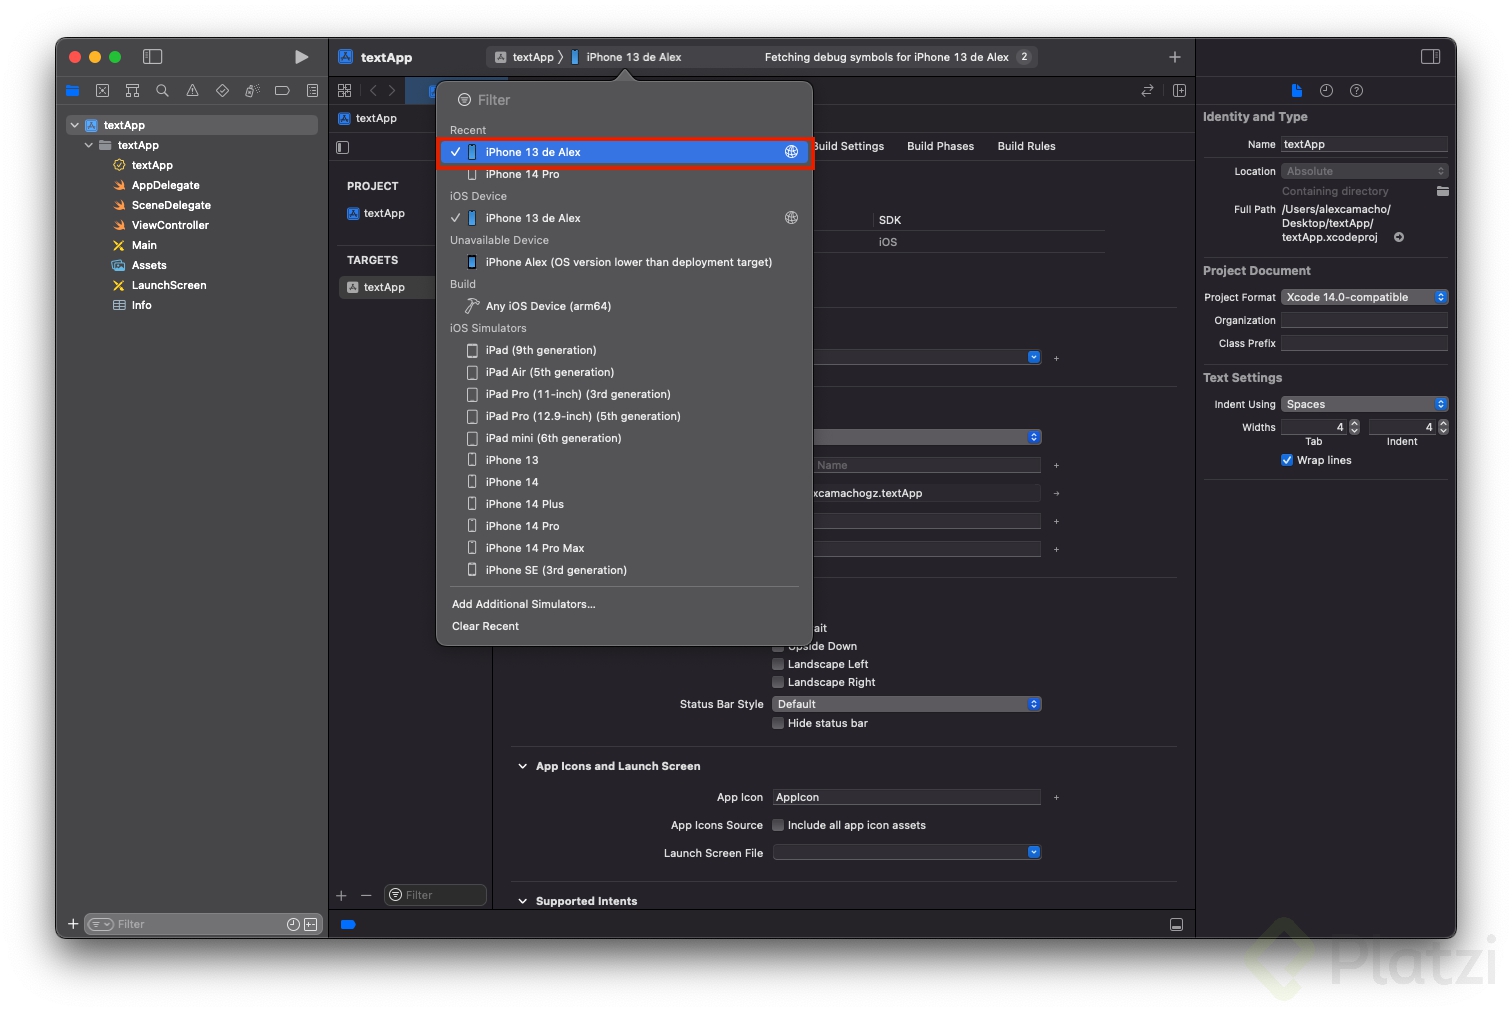The height and width of the screenshot is (1012, 1512).
Task: Click the Indent width stepper
Action: point(1443,427)
